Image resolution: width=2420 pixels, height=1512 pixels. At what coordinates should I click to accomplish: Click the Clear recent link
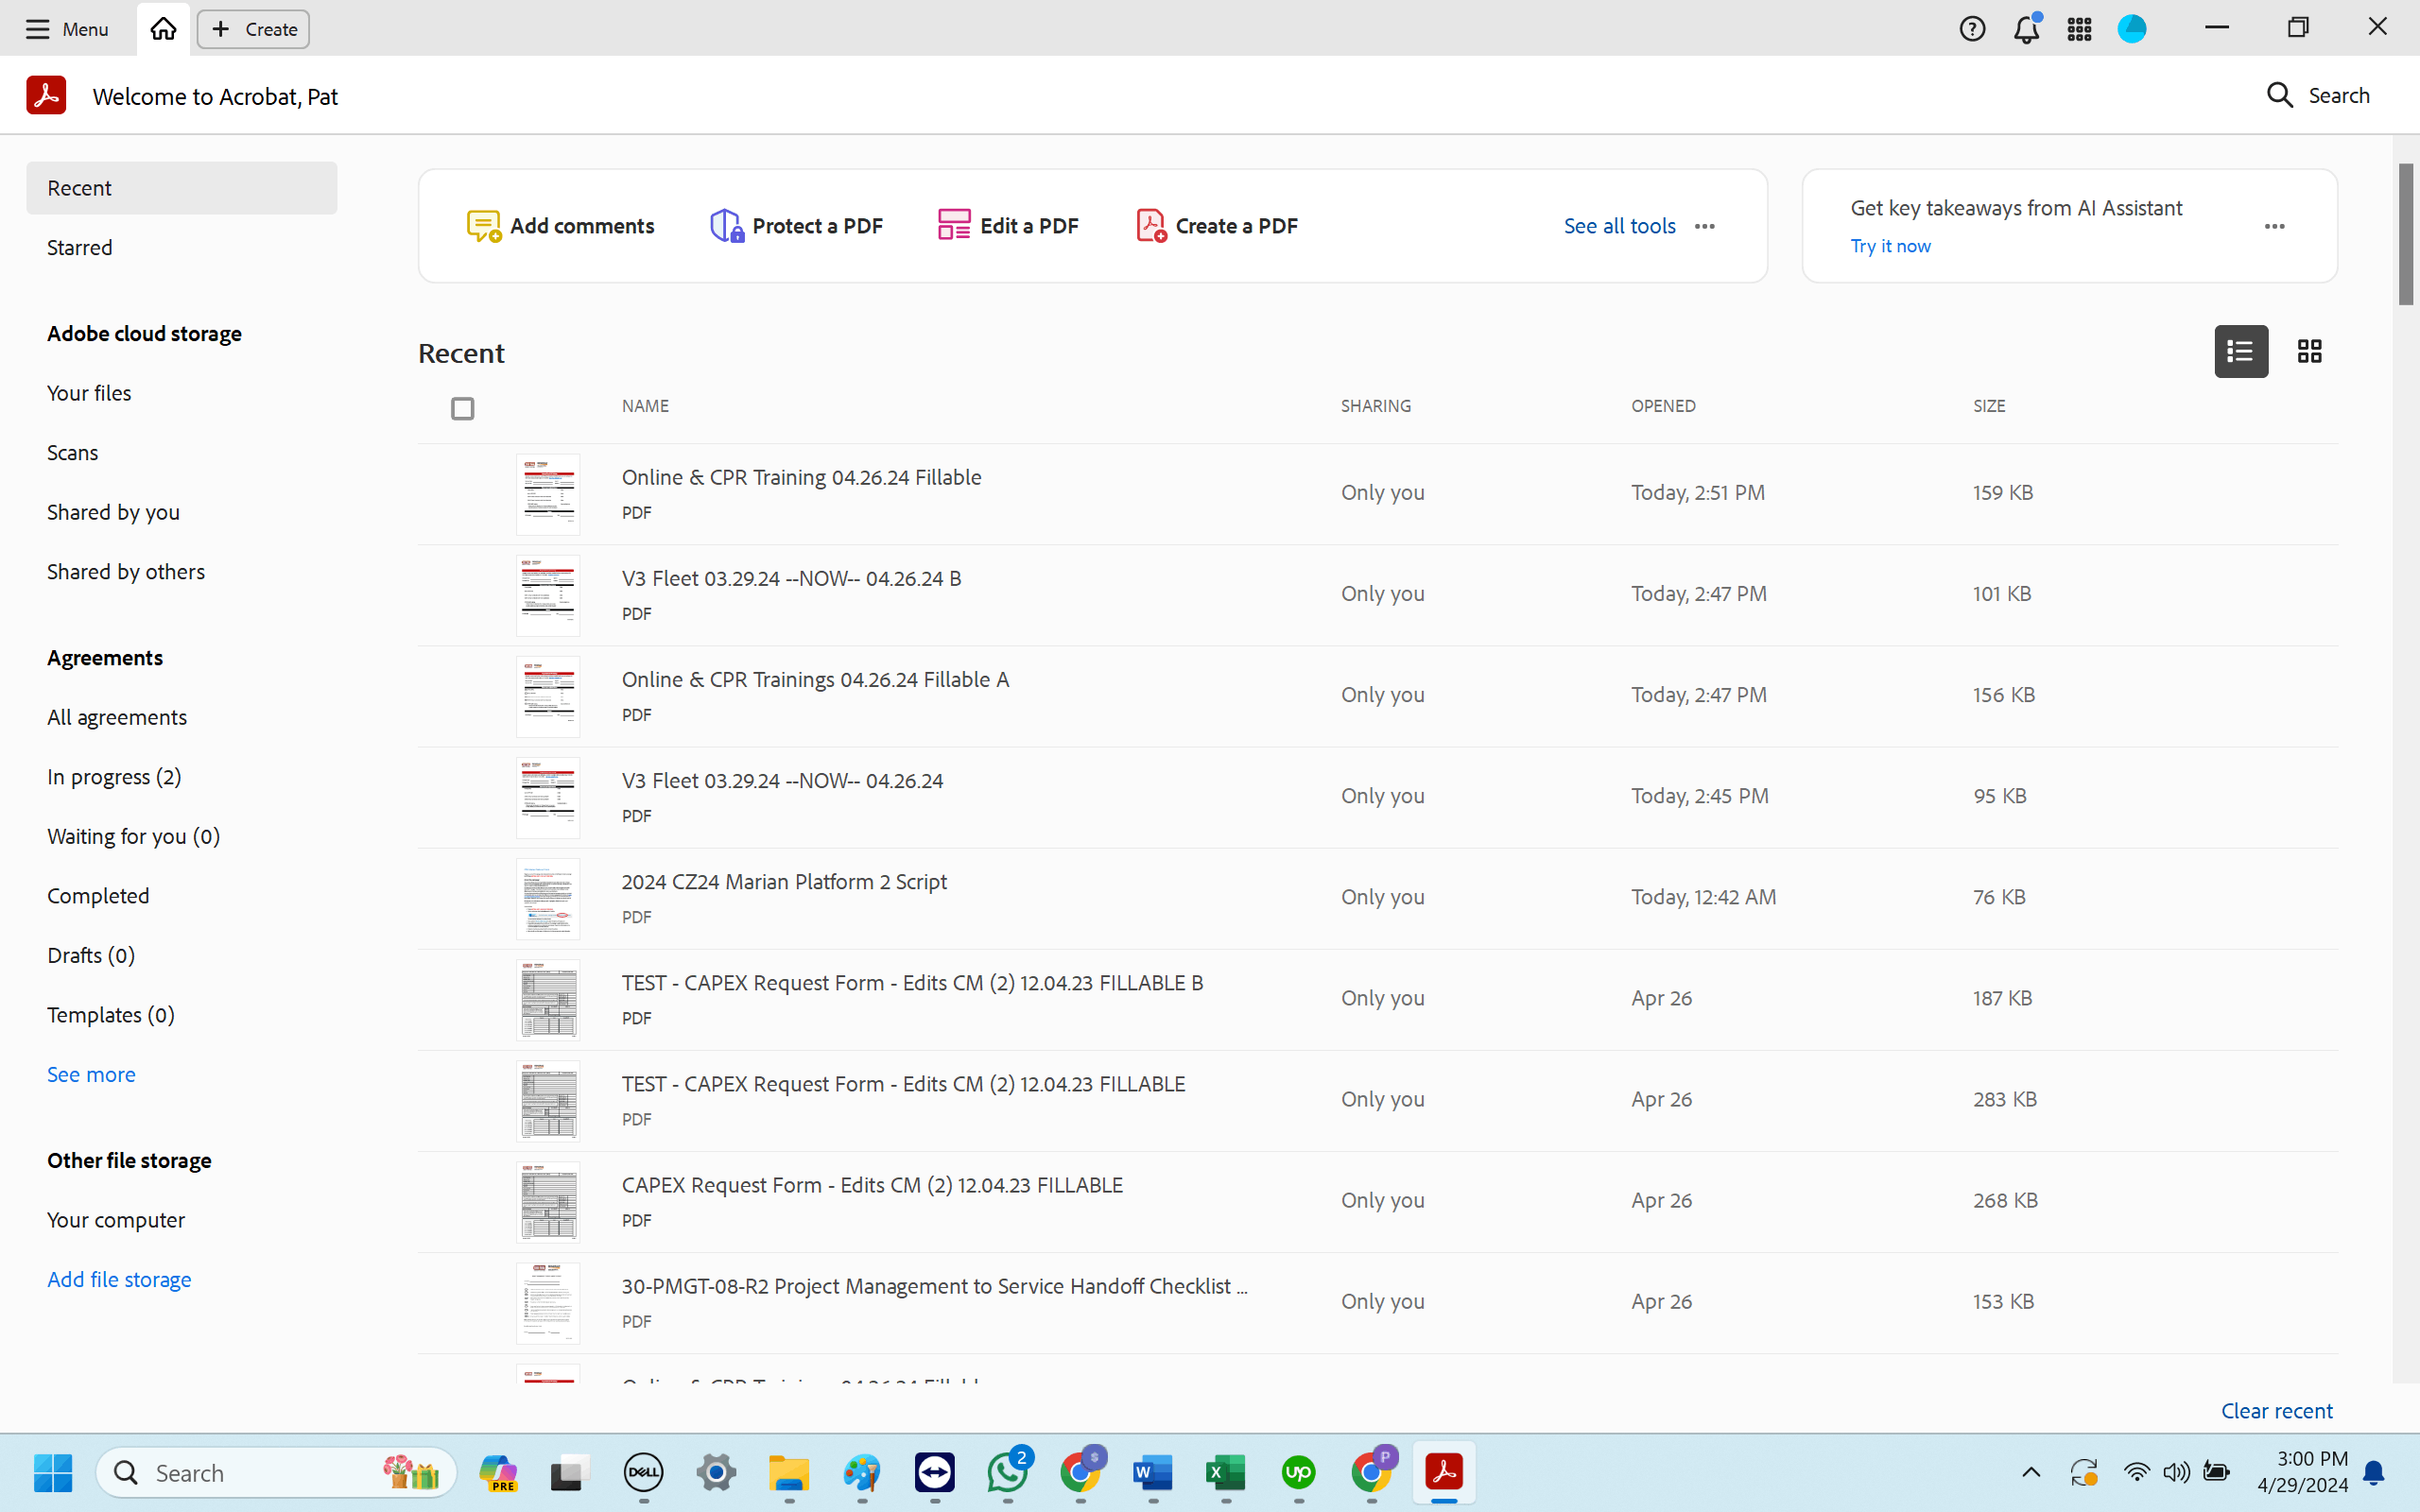(x=2276, y=1410)
